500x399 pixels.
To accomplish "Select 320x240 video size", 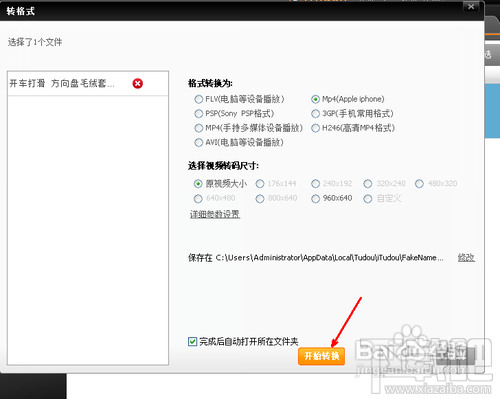I will point(368,184).
